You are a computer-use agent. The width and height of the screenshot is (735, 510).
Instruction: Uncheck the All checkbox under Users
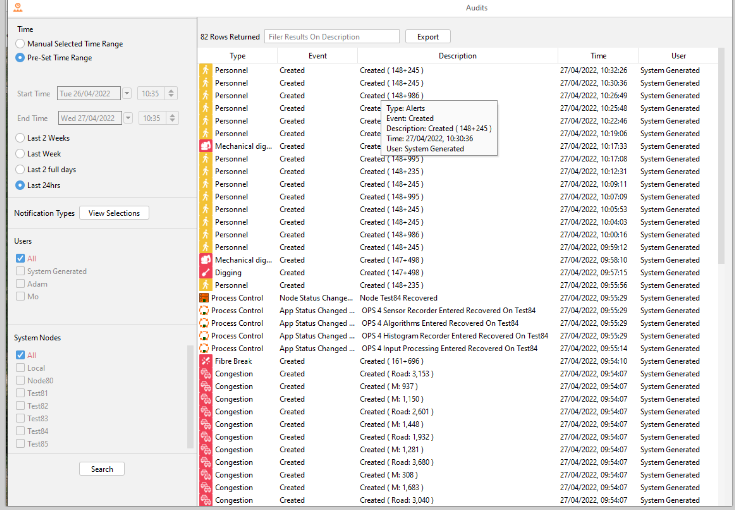coord(21,258)
